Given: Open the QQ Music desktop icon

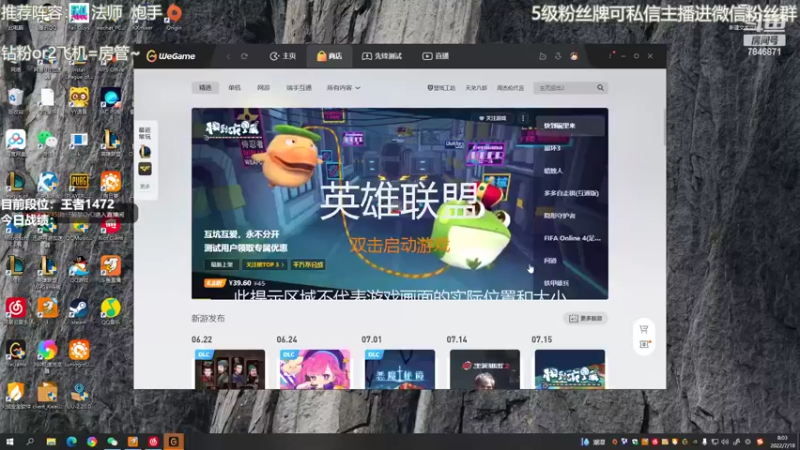Looking at the screenshot, I should pyautogui.click(x=110, y=310).
